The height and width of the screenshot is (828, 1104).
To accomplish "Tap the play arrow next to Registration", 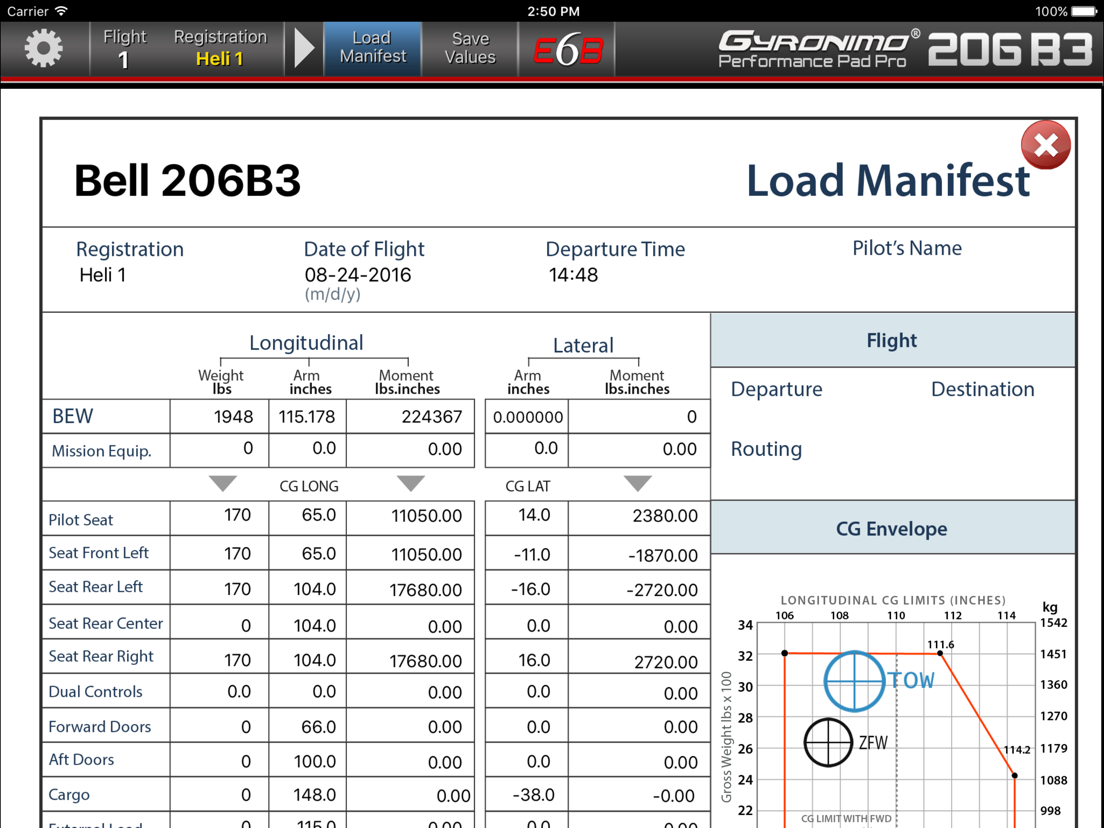I will [304, 48].
